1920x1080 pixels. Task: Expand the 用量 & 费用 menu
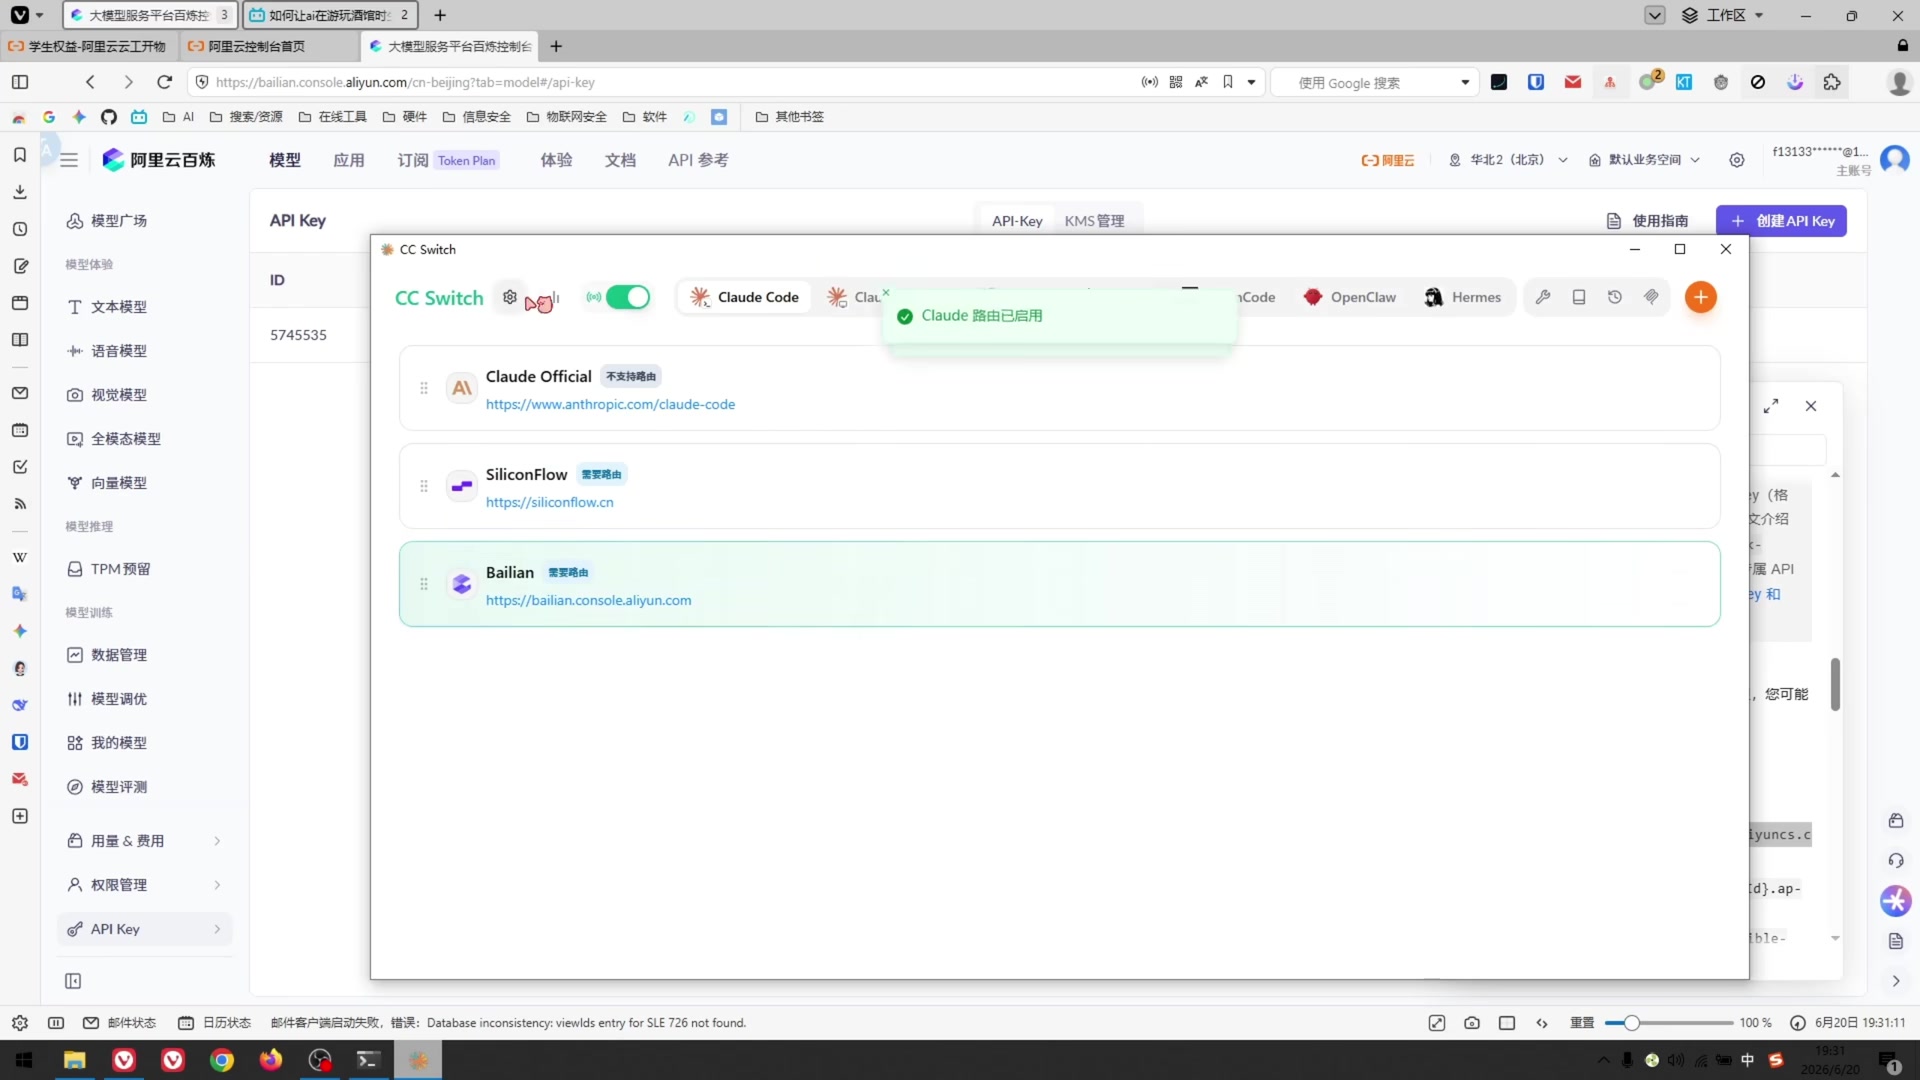145,841
